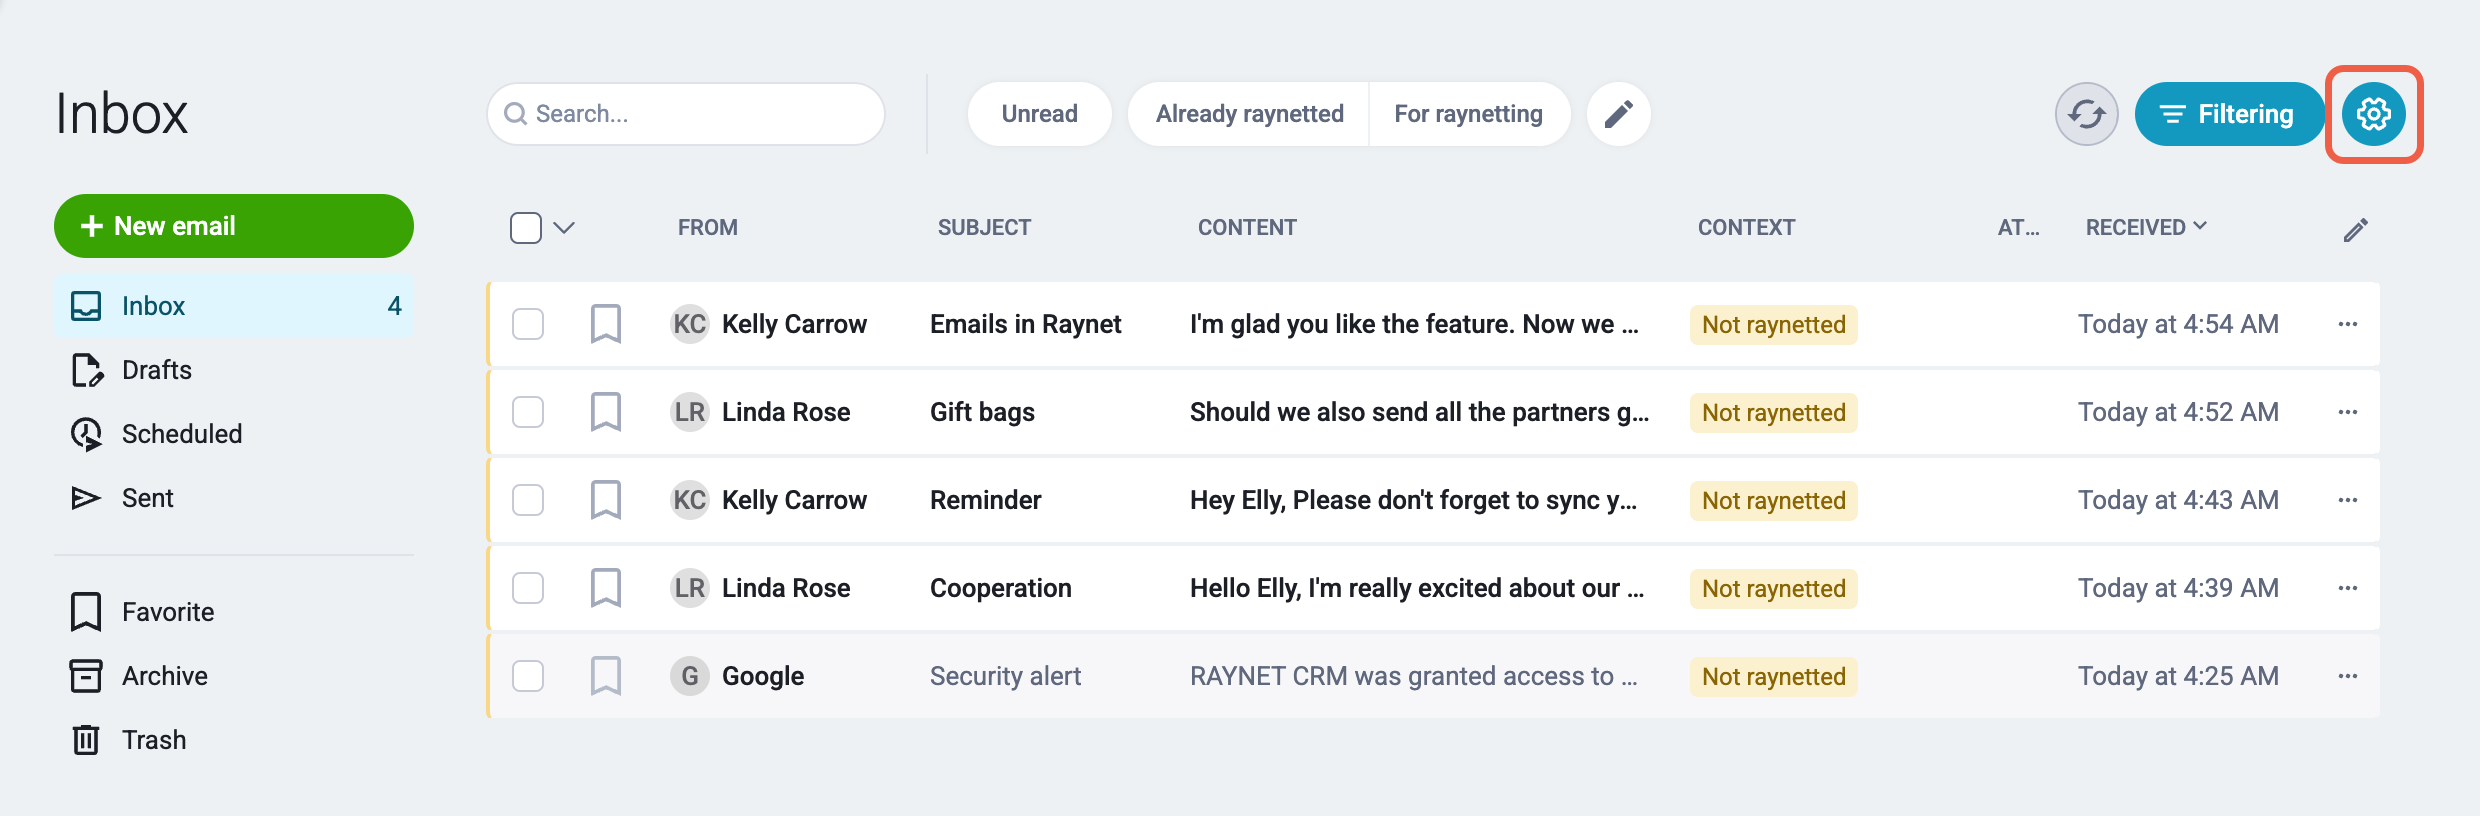This screenshot has width=2480, height=816.
Task: Click the New email button
Action: click(x=234, y=226)
